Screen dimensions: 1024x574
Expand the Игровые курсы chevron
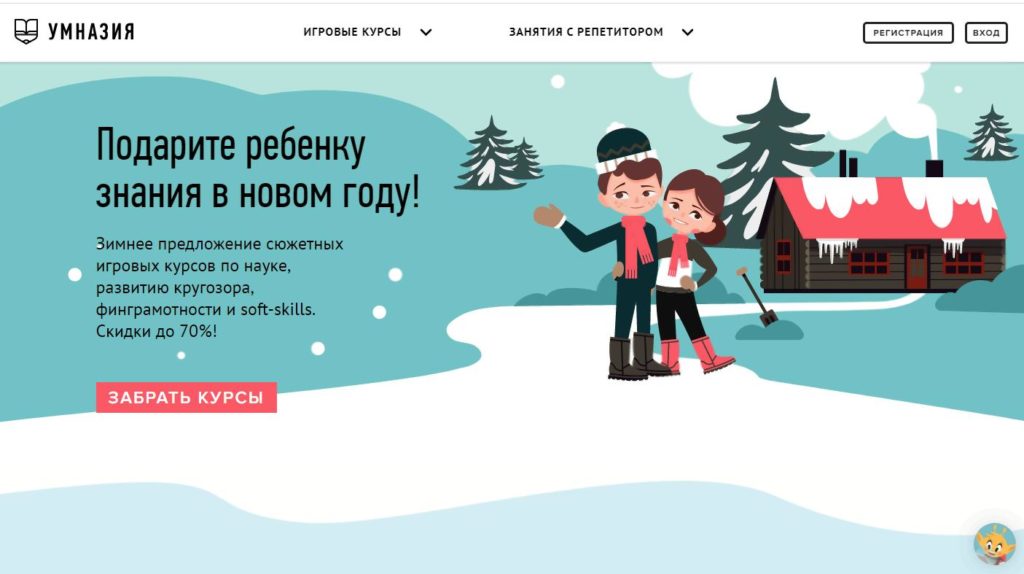coord(426,32)
